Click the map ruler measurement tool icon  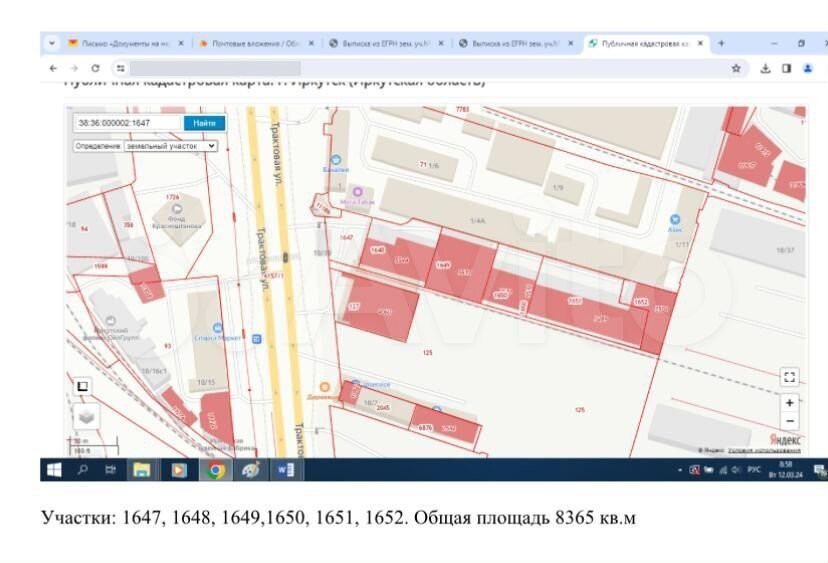pos(82,386)
